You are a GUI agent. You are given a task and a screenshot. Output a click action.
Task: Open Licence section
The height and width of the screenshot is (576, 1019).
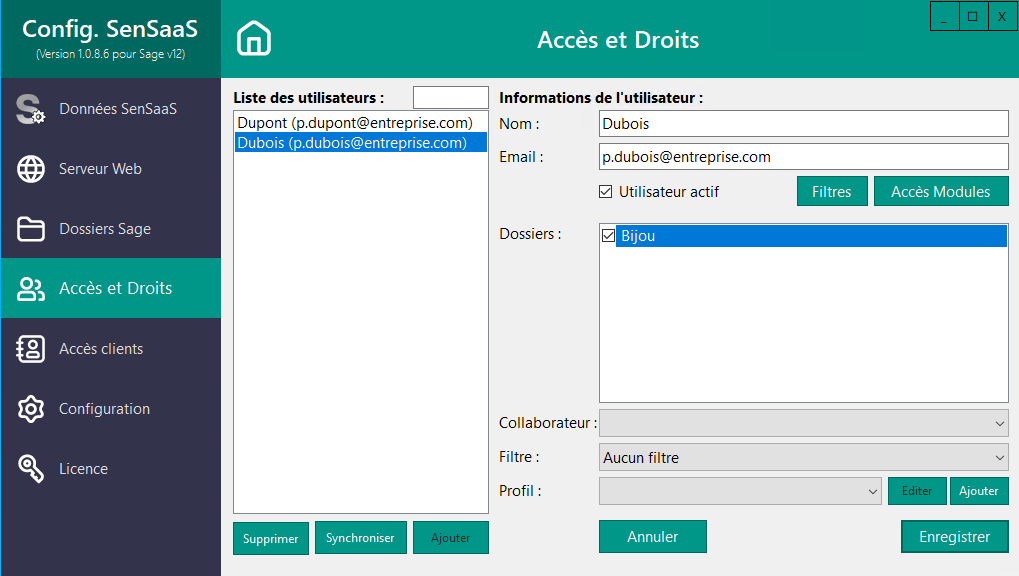tap(110, 469)
